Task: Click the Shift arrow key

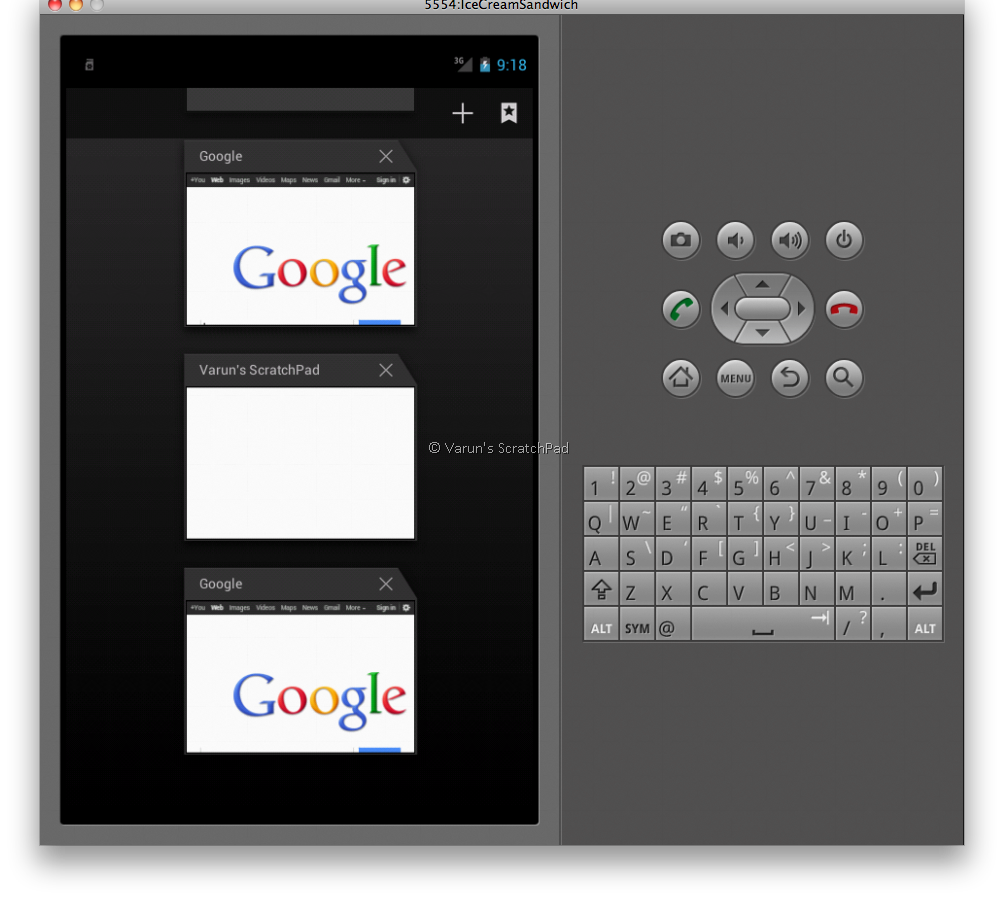Action: [601, 589]
